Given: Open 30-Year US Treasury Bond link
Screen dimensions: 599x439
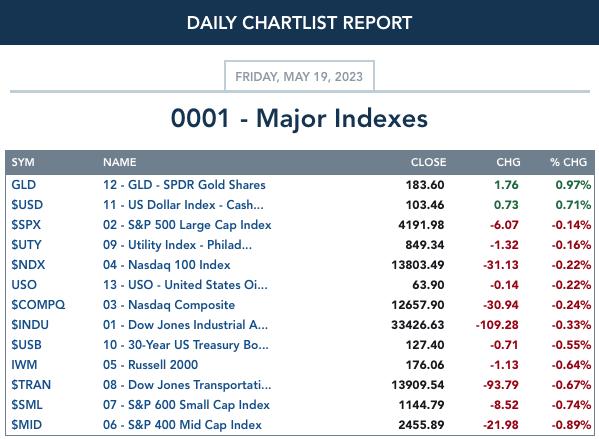Looking at the screenshot, I should point(186,345).
